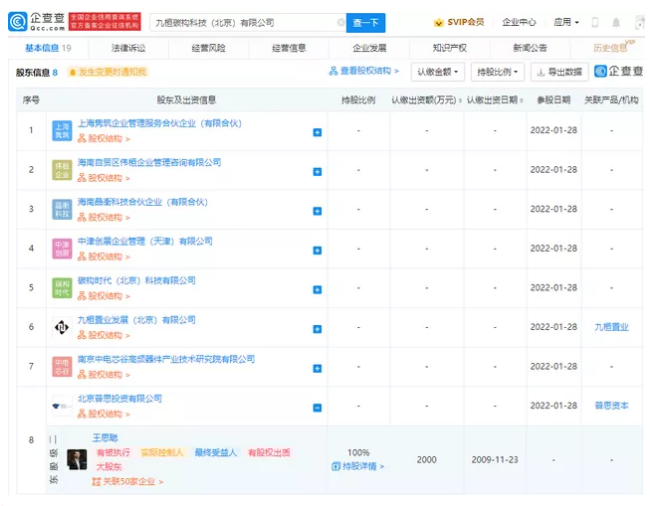Viewport: 650px width, 506px height.
Task: Switch to the 经营风险 tab
Action: [209, 48]
